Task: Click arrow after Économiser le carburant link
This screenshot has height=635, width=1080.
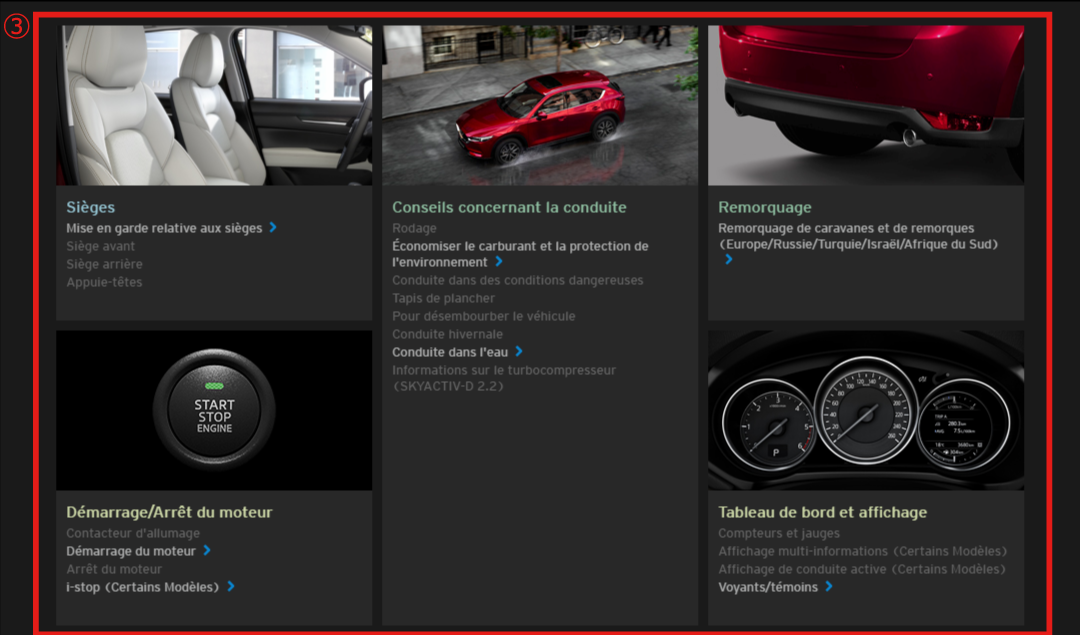Action: click(499, 262)
